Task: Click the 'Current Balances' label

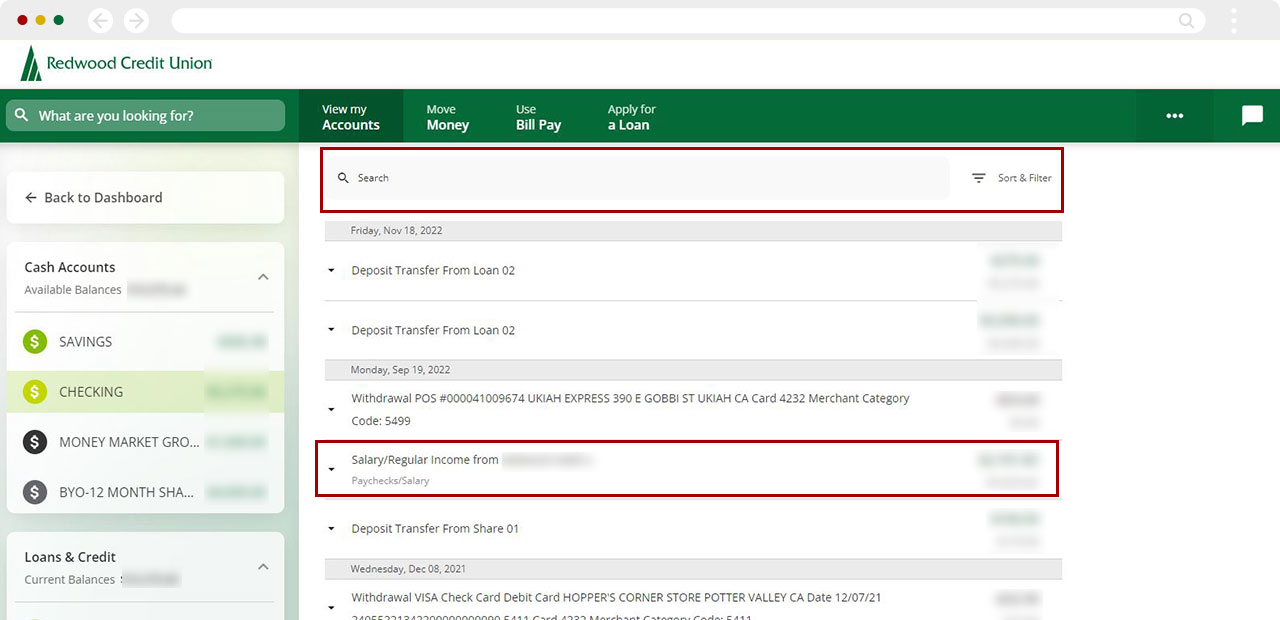Action: (x=70, y=580)
